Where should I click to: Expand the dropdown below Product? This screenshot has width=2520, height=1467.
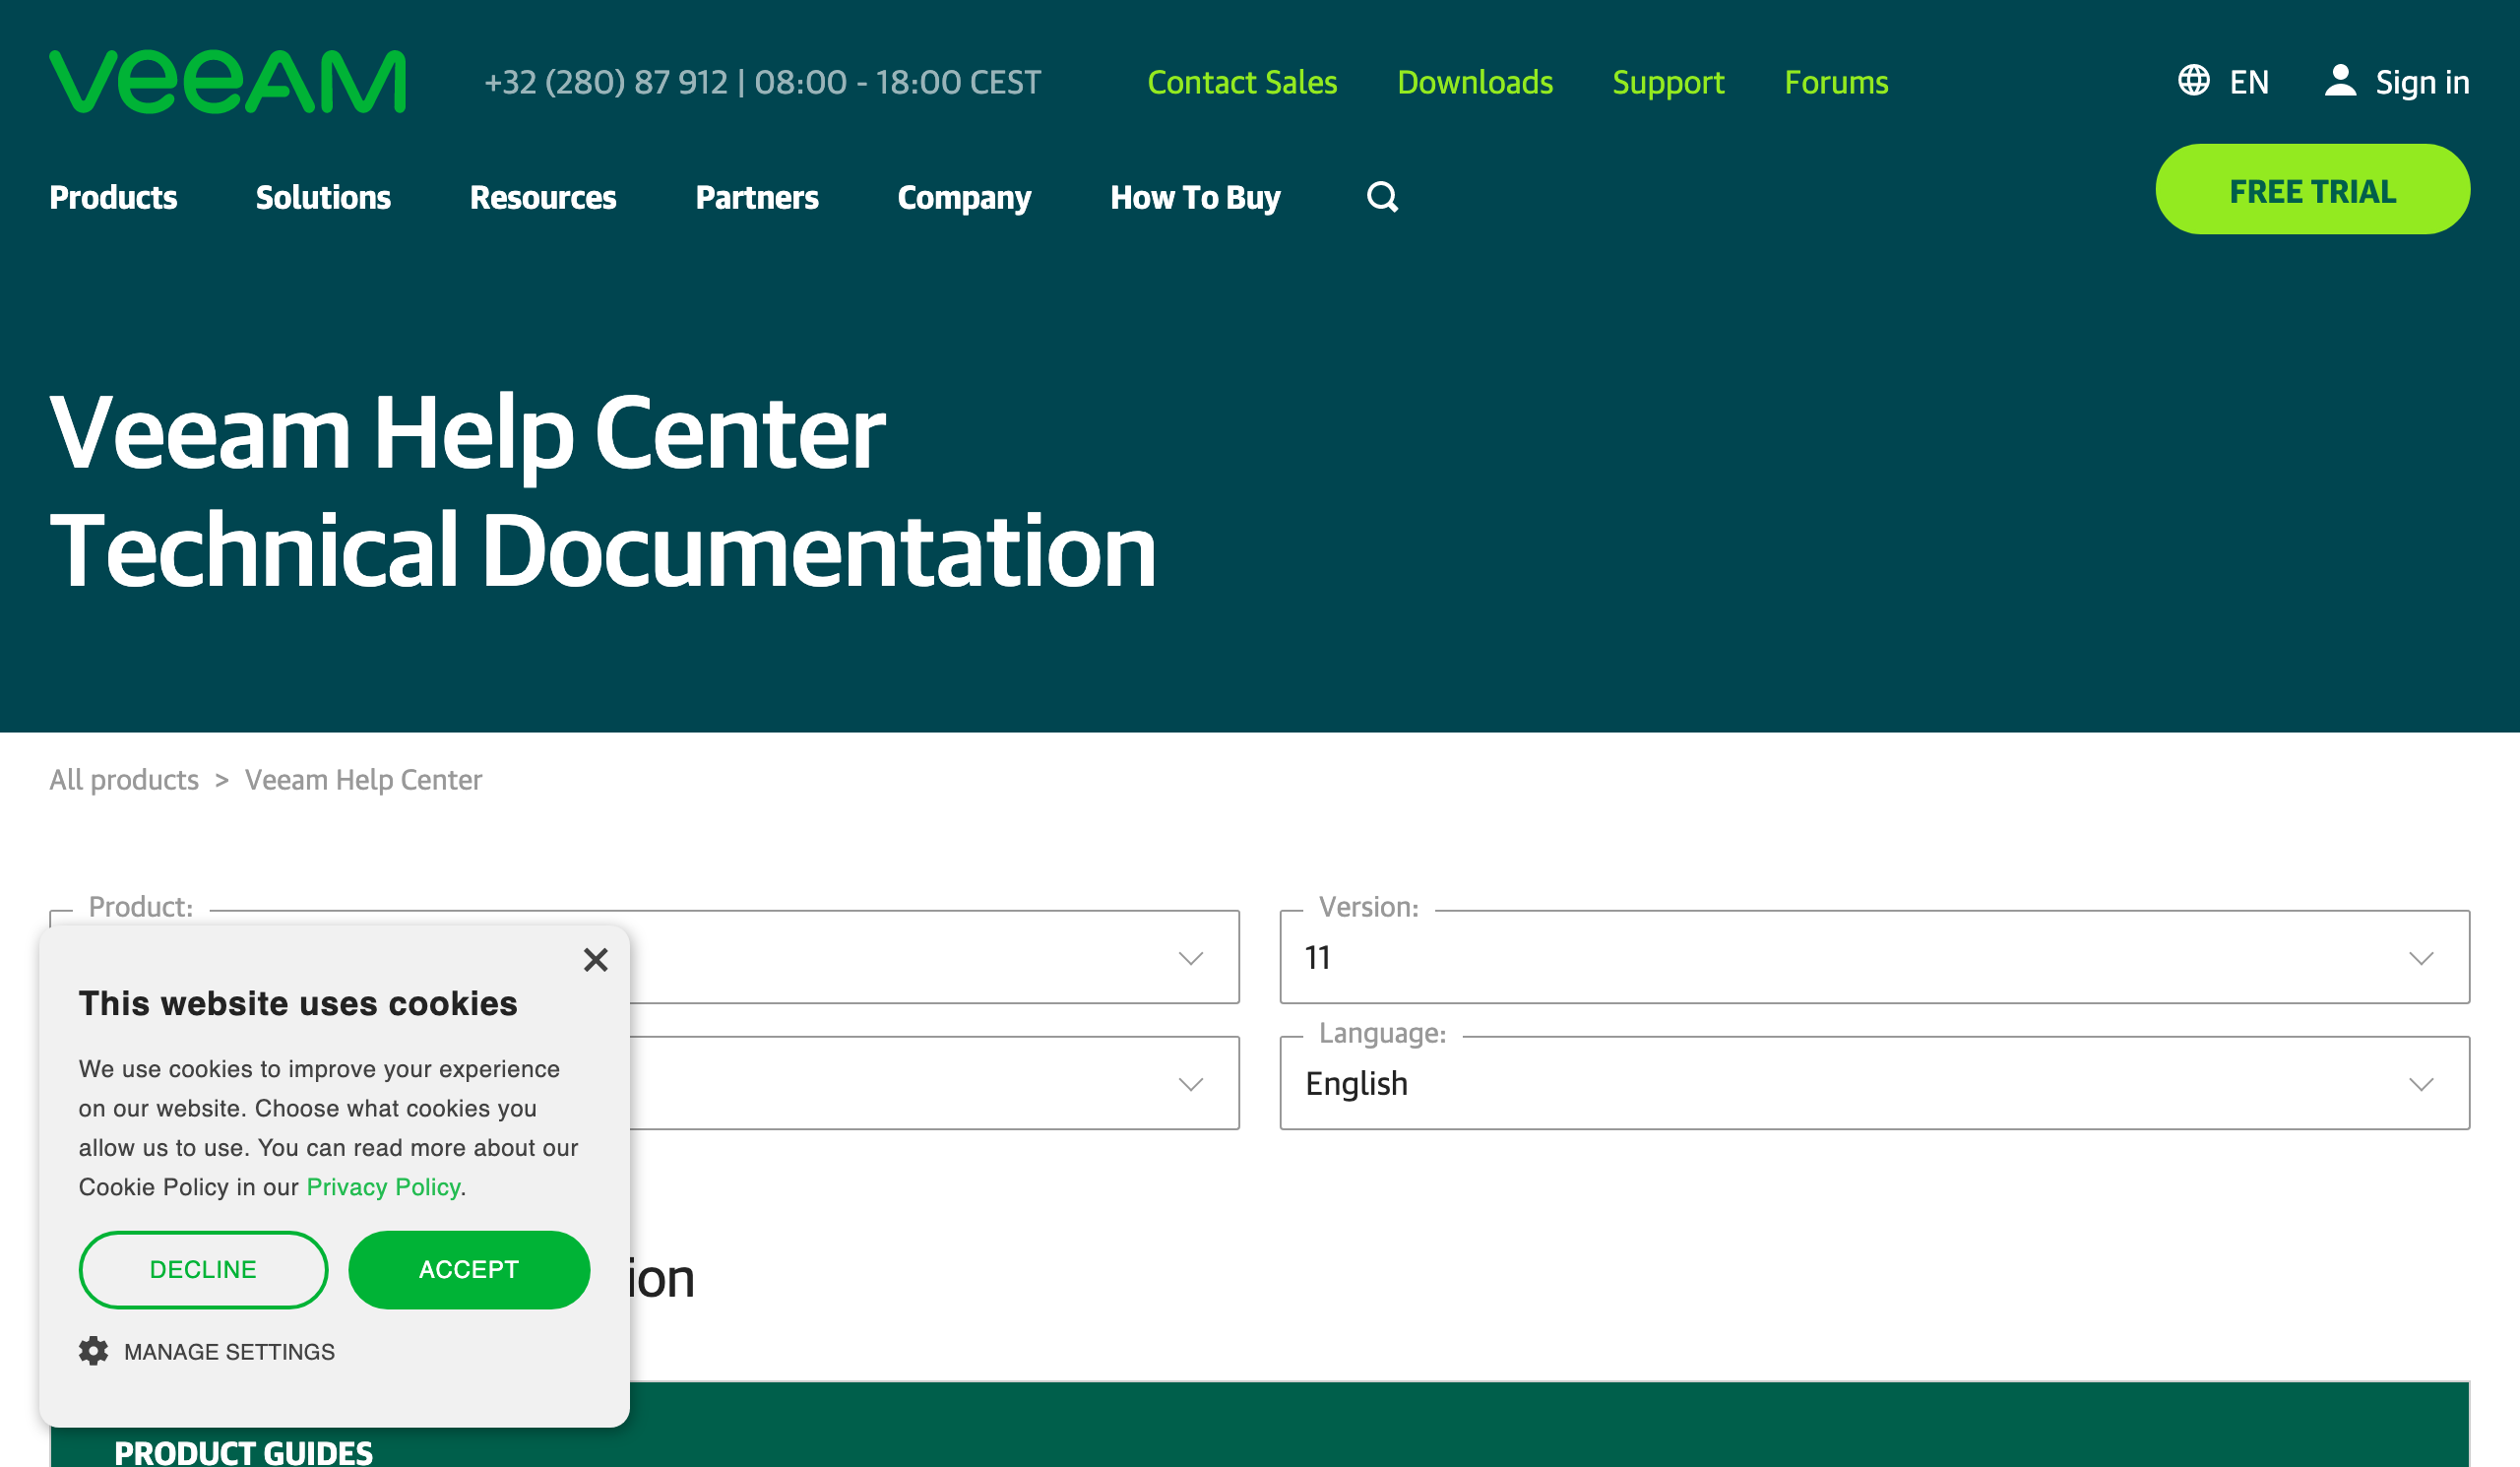[x=644, y=1083]
